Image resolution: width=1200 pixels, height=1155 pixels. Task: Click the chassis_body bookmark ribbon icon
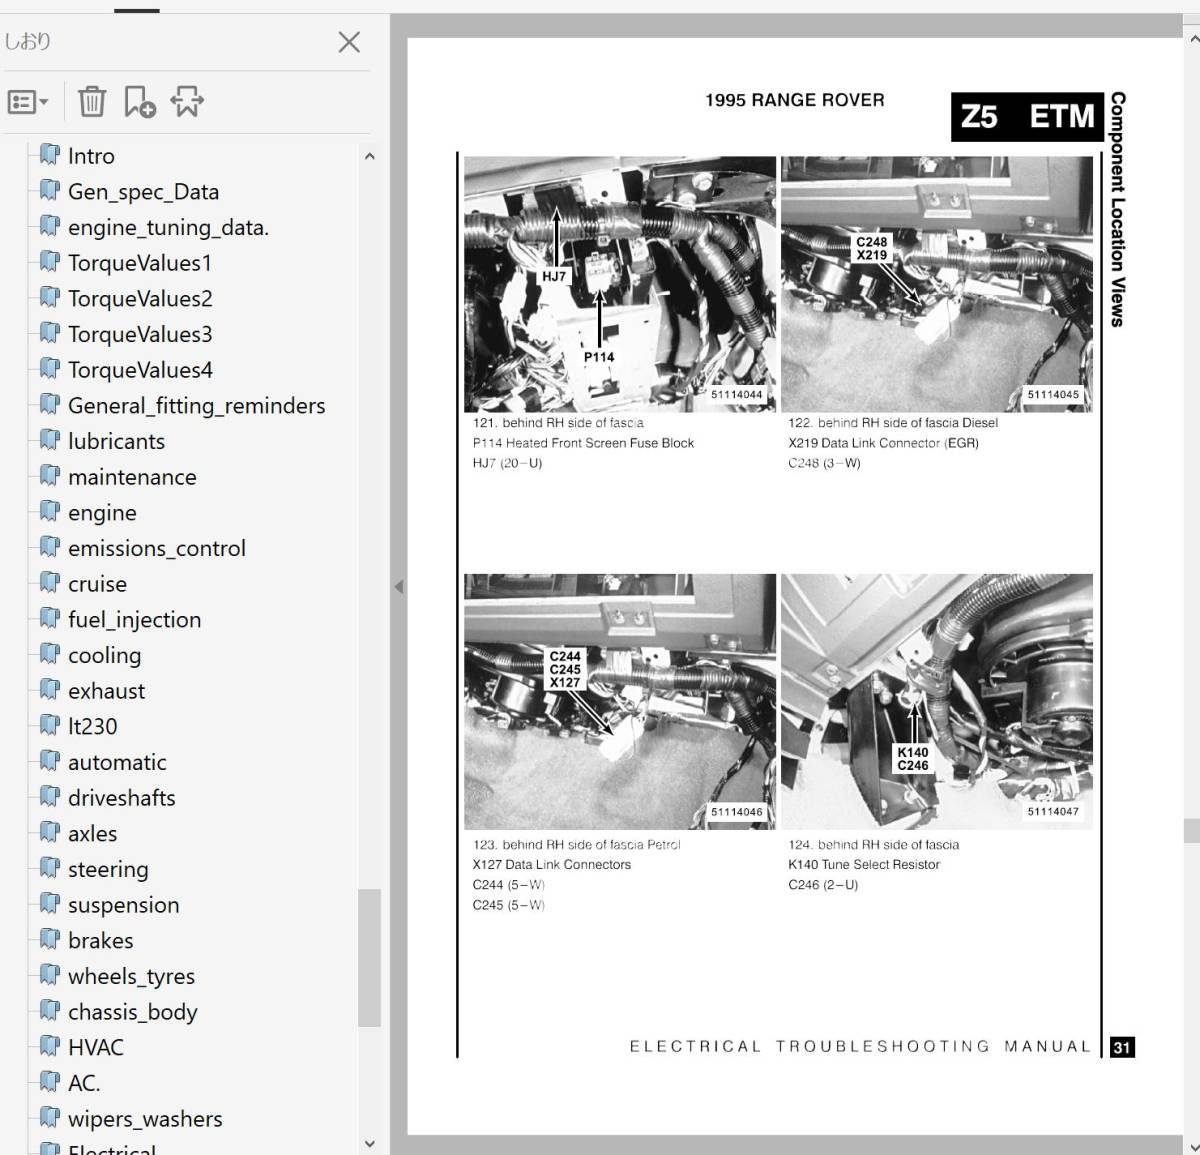[49, 1011]
